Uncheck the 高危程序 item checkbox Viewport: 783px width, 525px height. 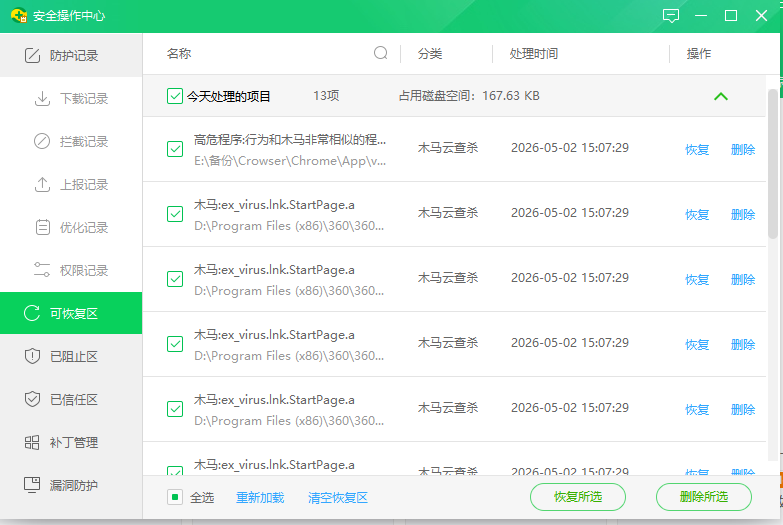tap(175, 149)
